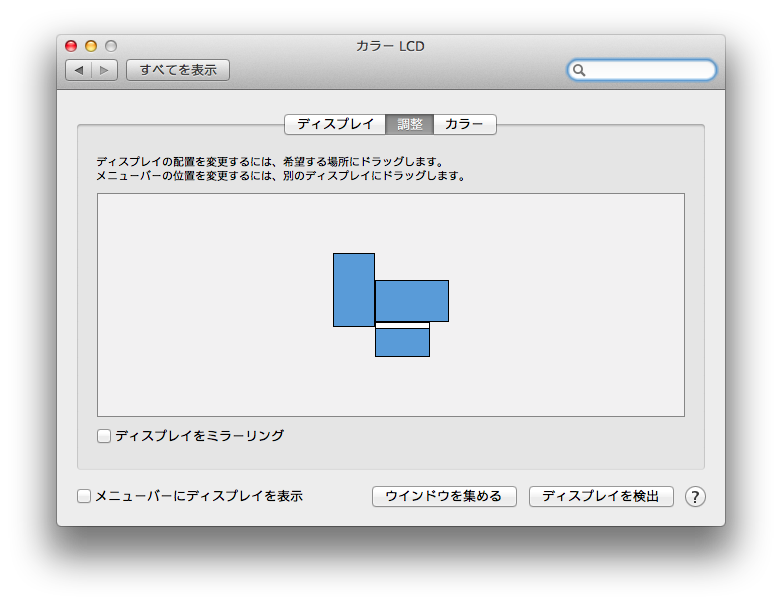
Task: Select the wide middle display rectangle
Action: coord(412,301)
